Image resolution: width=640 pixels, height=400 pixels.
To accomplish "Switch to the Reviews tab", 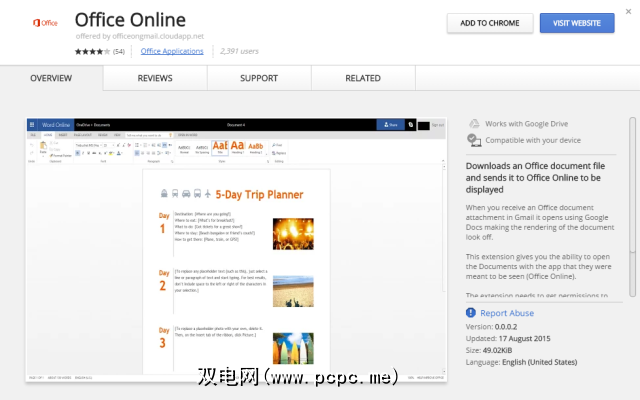I will [x=155, y=78].
